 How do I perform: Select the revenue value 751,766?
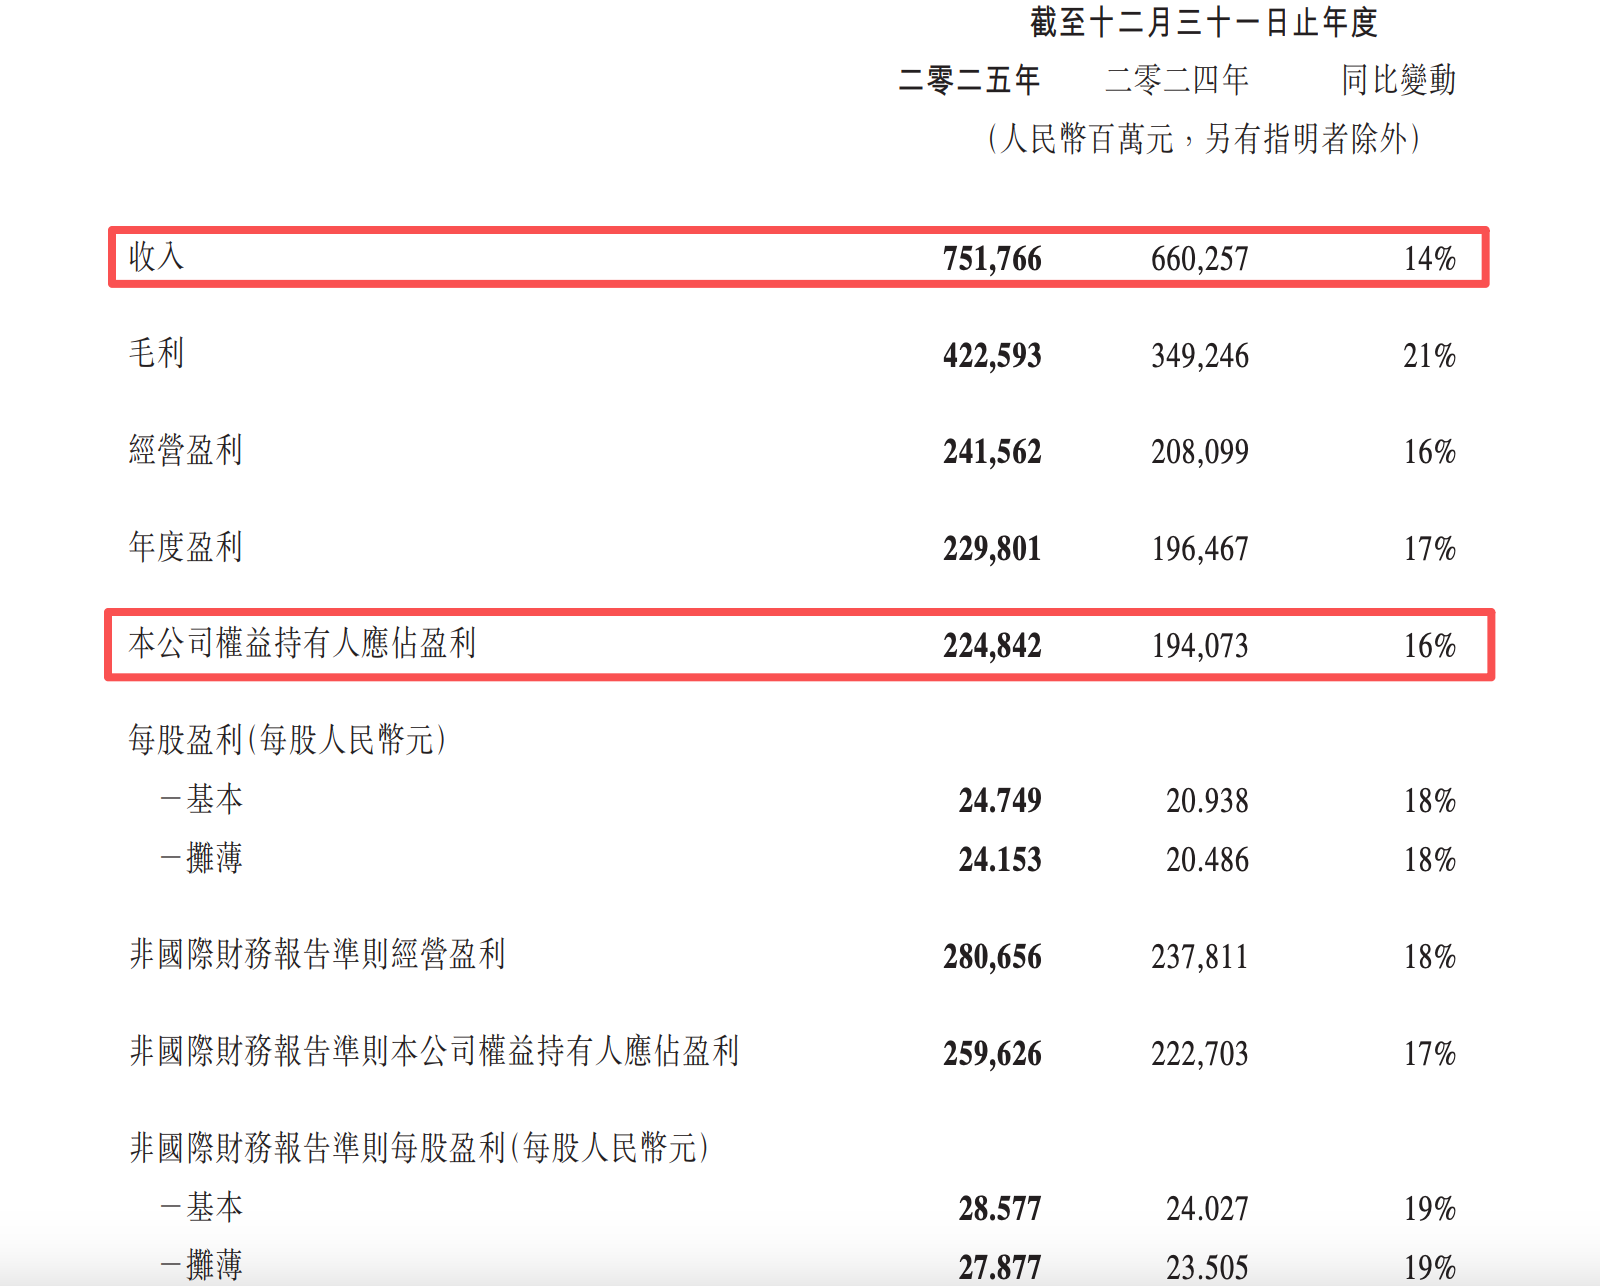[992, 259]
